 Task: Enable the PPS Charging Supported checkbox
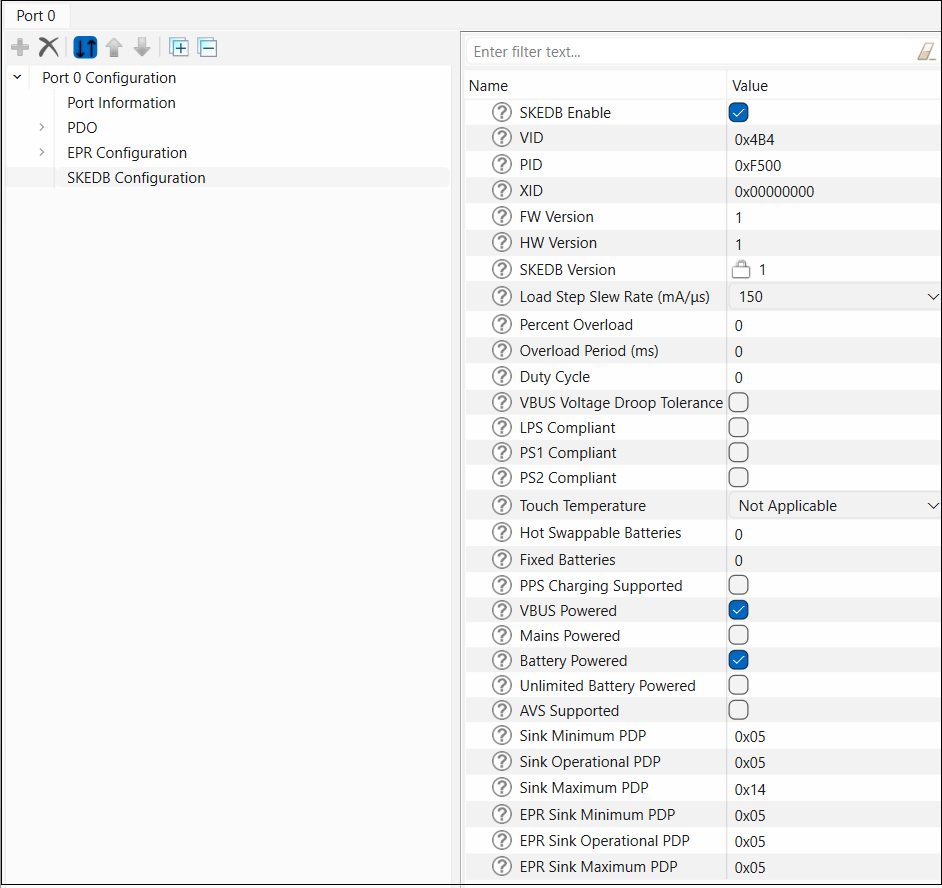tap(739, 586)
